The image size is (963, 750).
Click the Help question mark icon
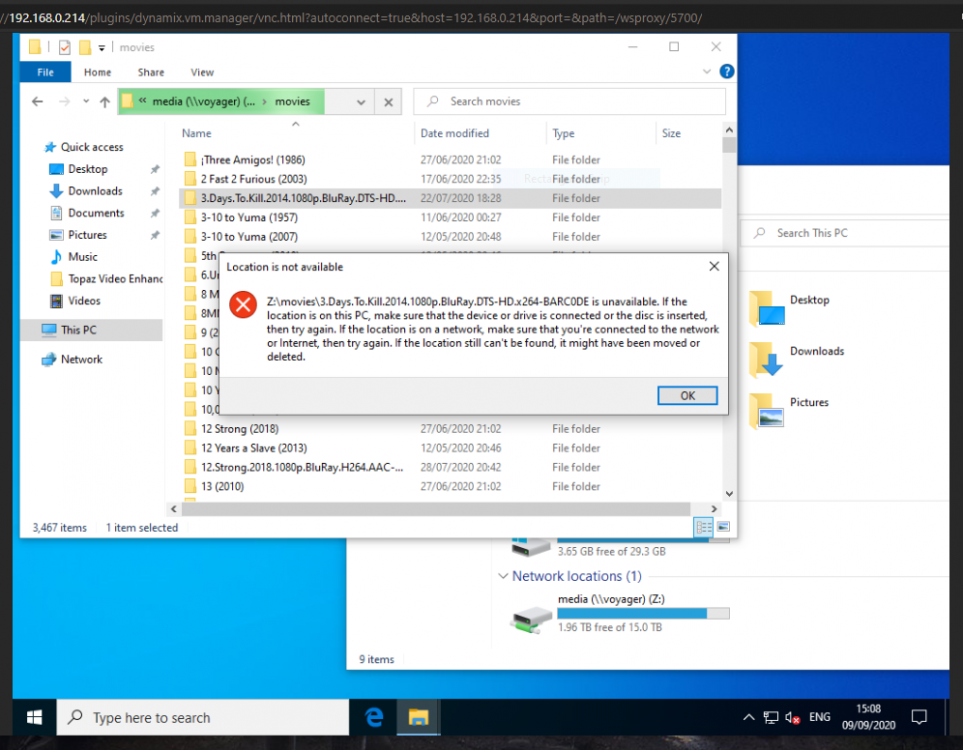click(727, 71)
